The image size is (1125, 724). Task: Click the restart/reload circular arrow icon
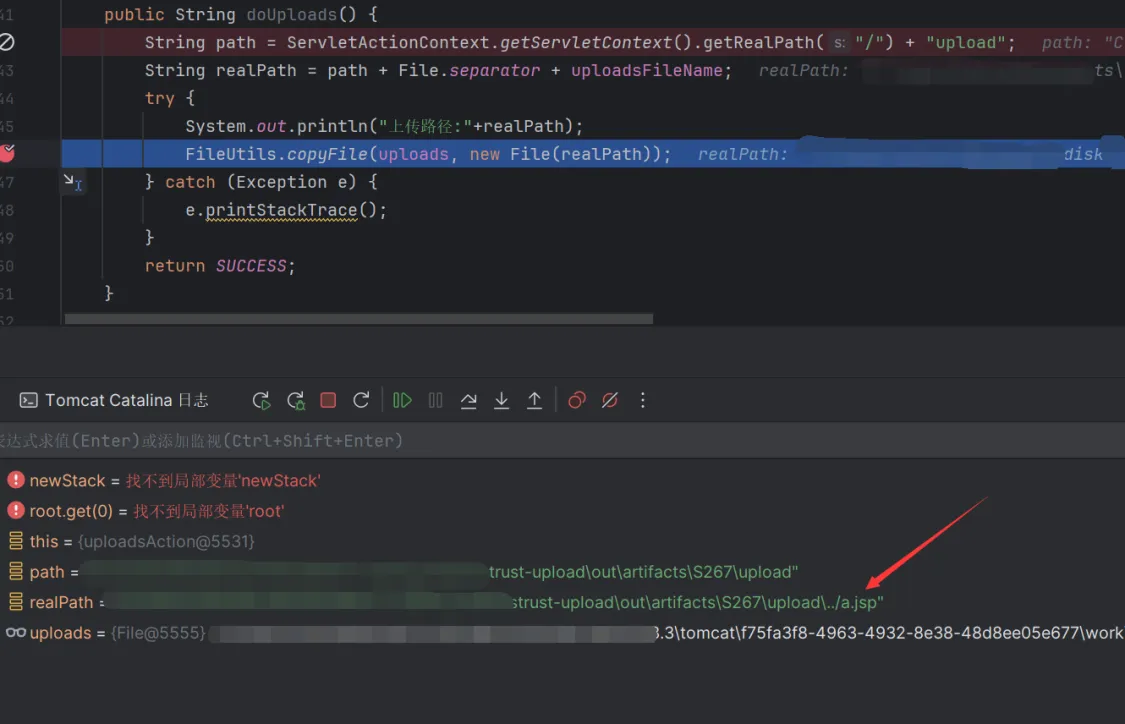click(x=362, y=400)
